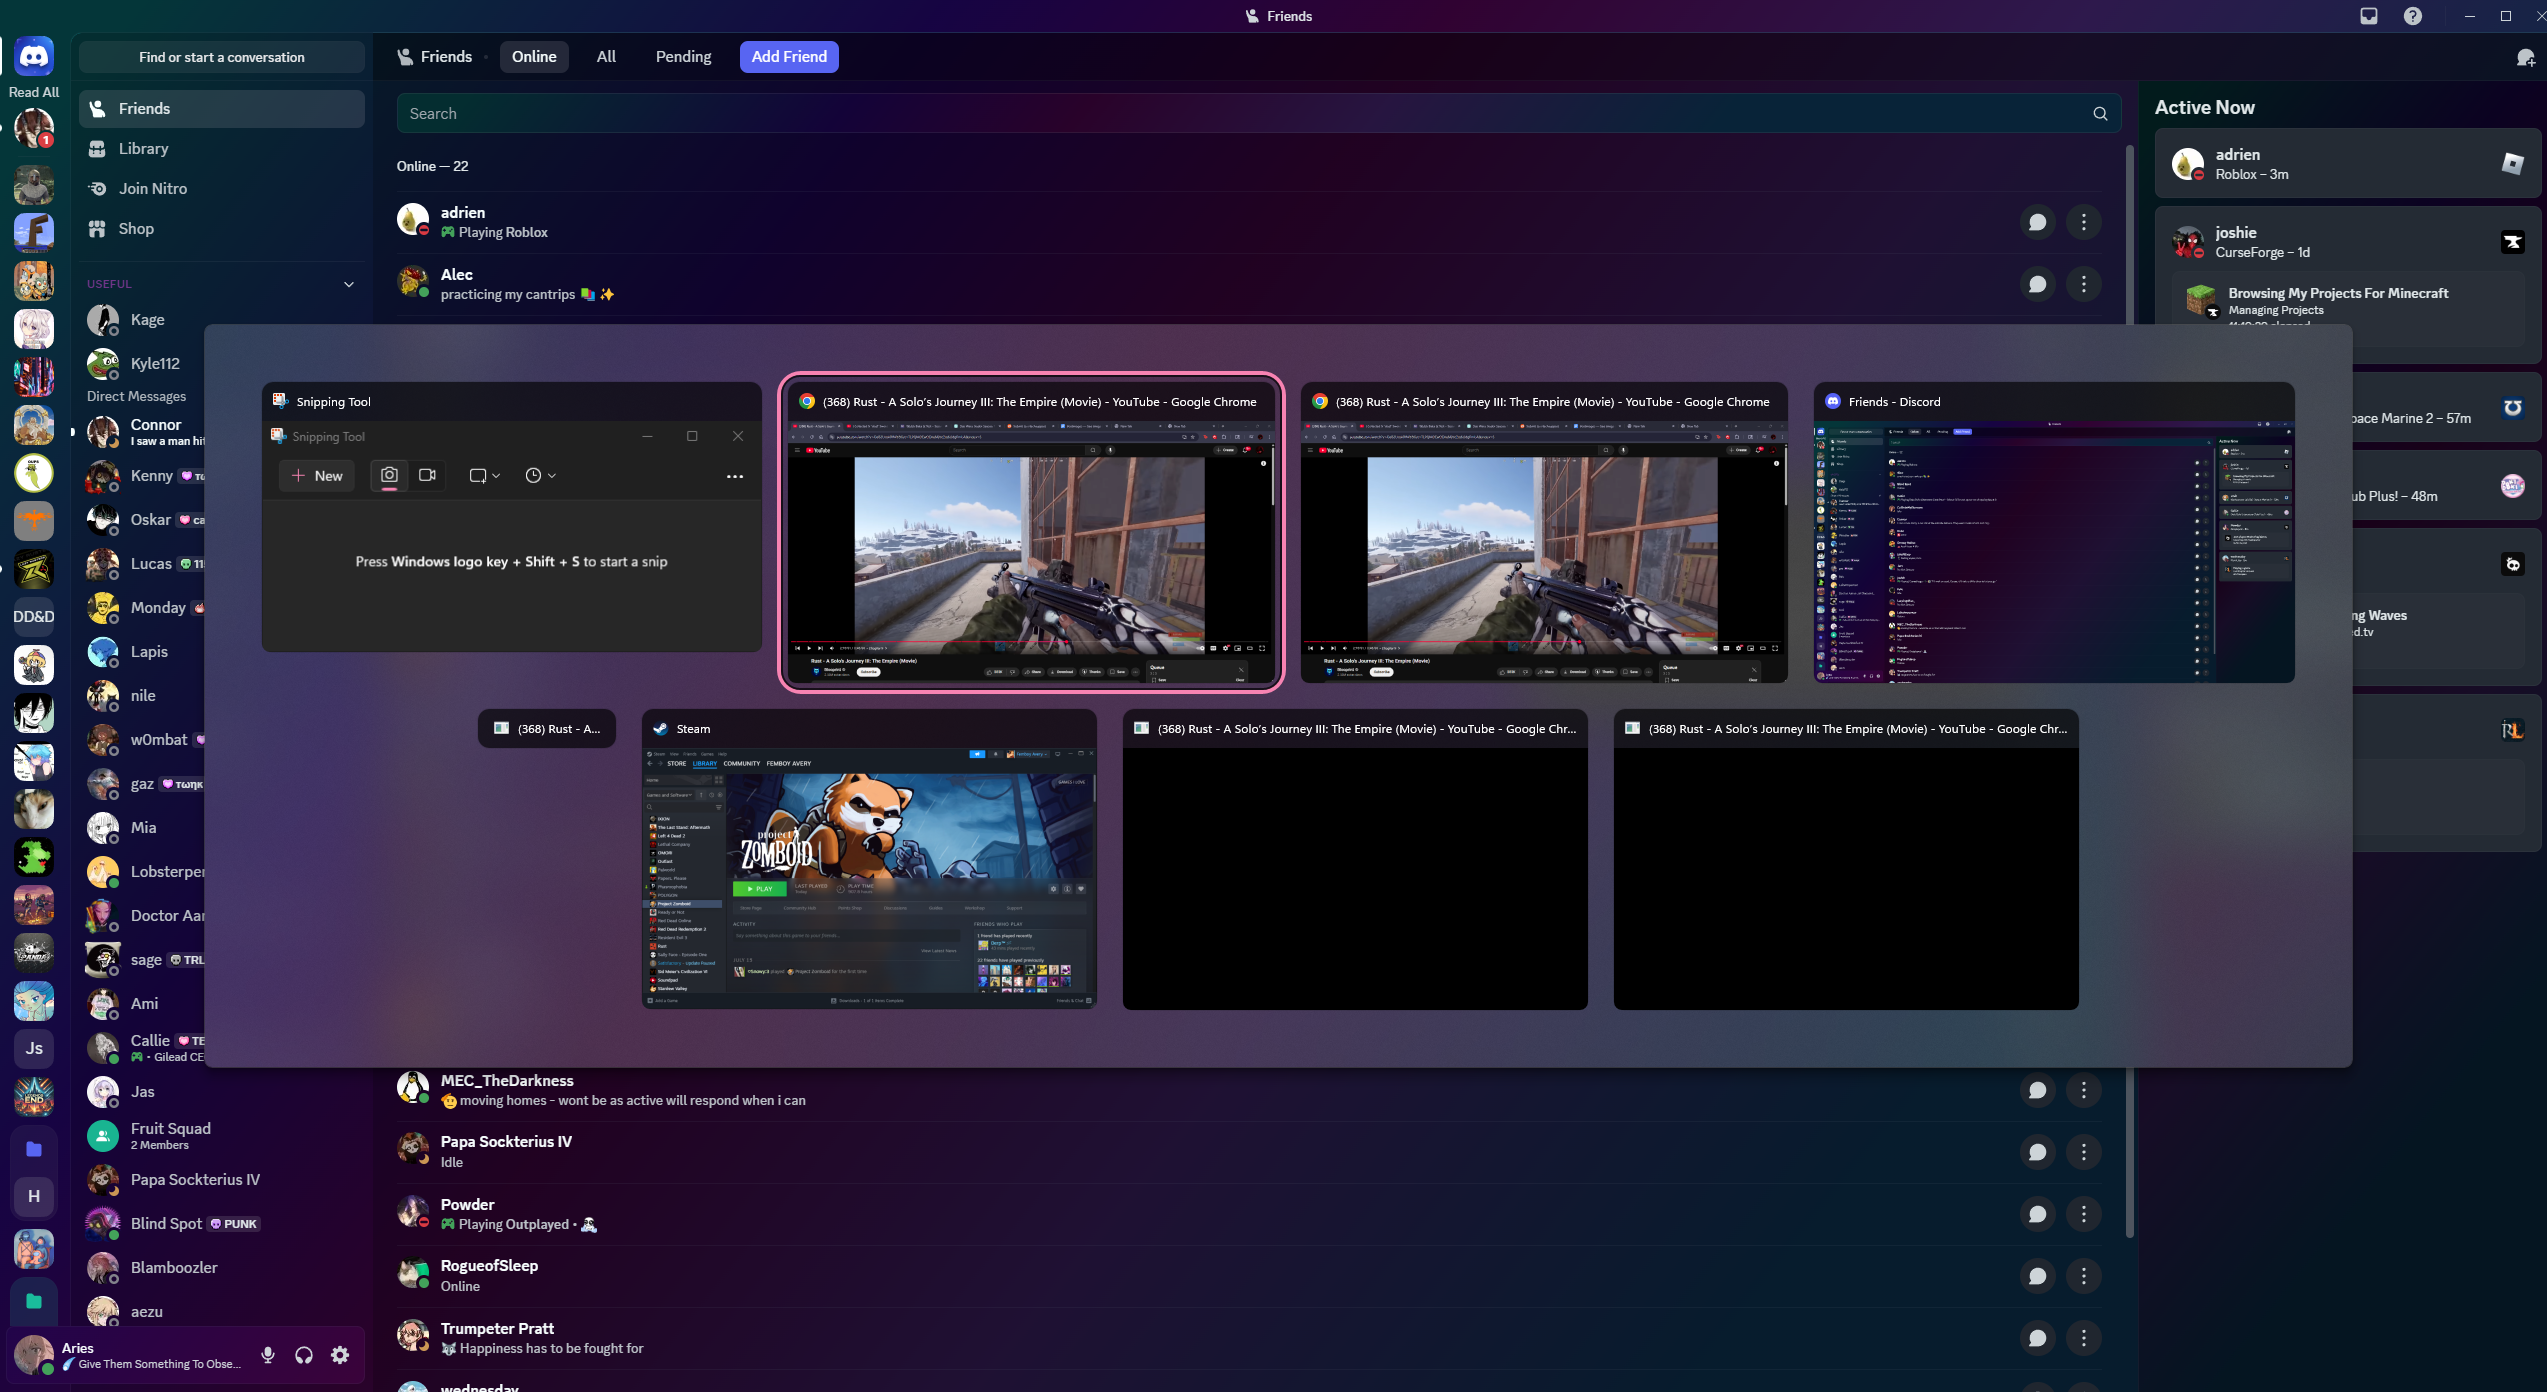Click the New Group DM icon
2547x1392 pixels.
coord(2525,58)
